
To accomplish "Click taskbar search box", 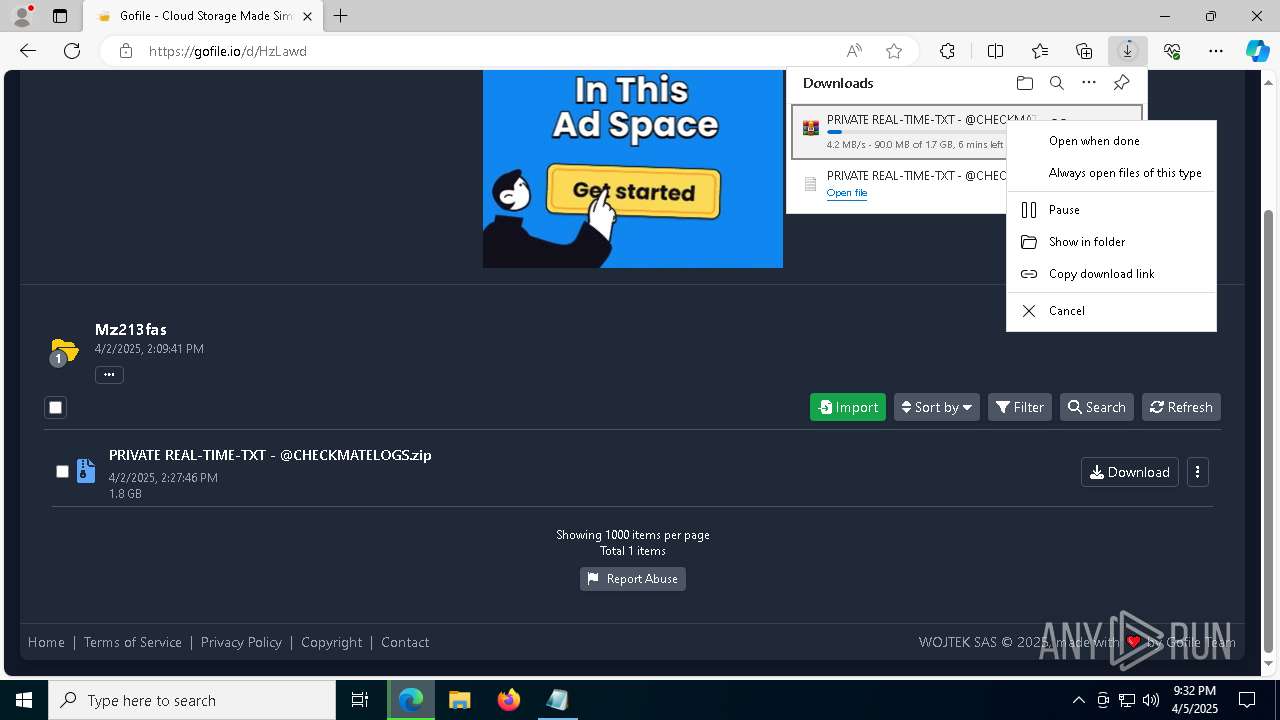I will pyautogui.click(x=192, y=700).
